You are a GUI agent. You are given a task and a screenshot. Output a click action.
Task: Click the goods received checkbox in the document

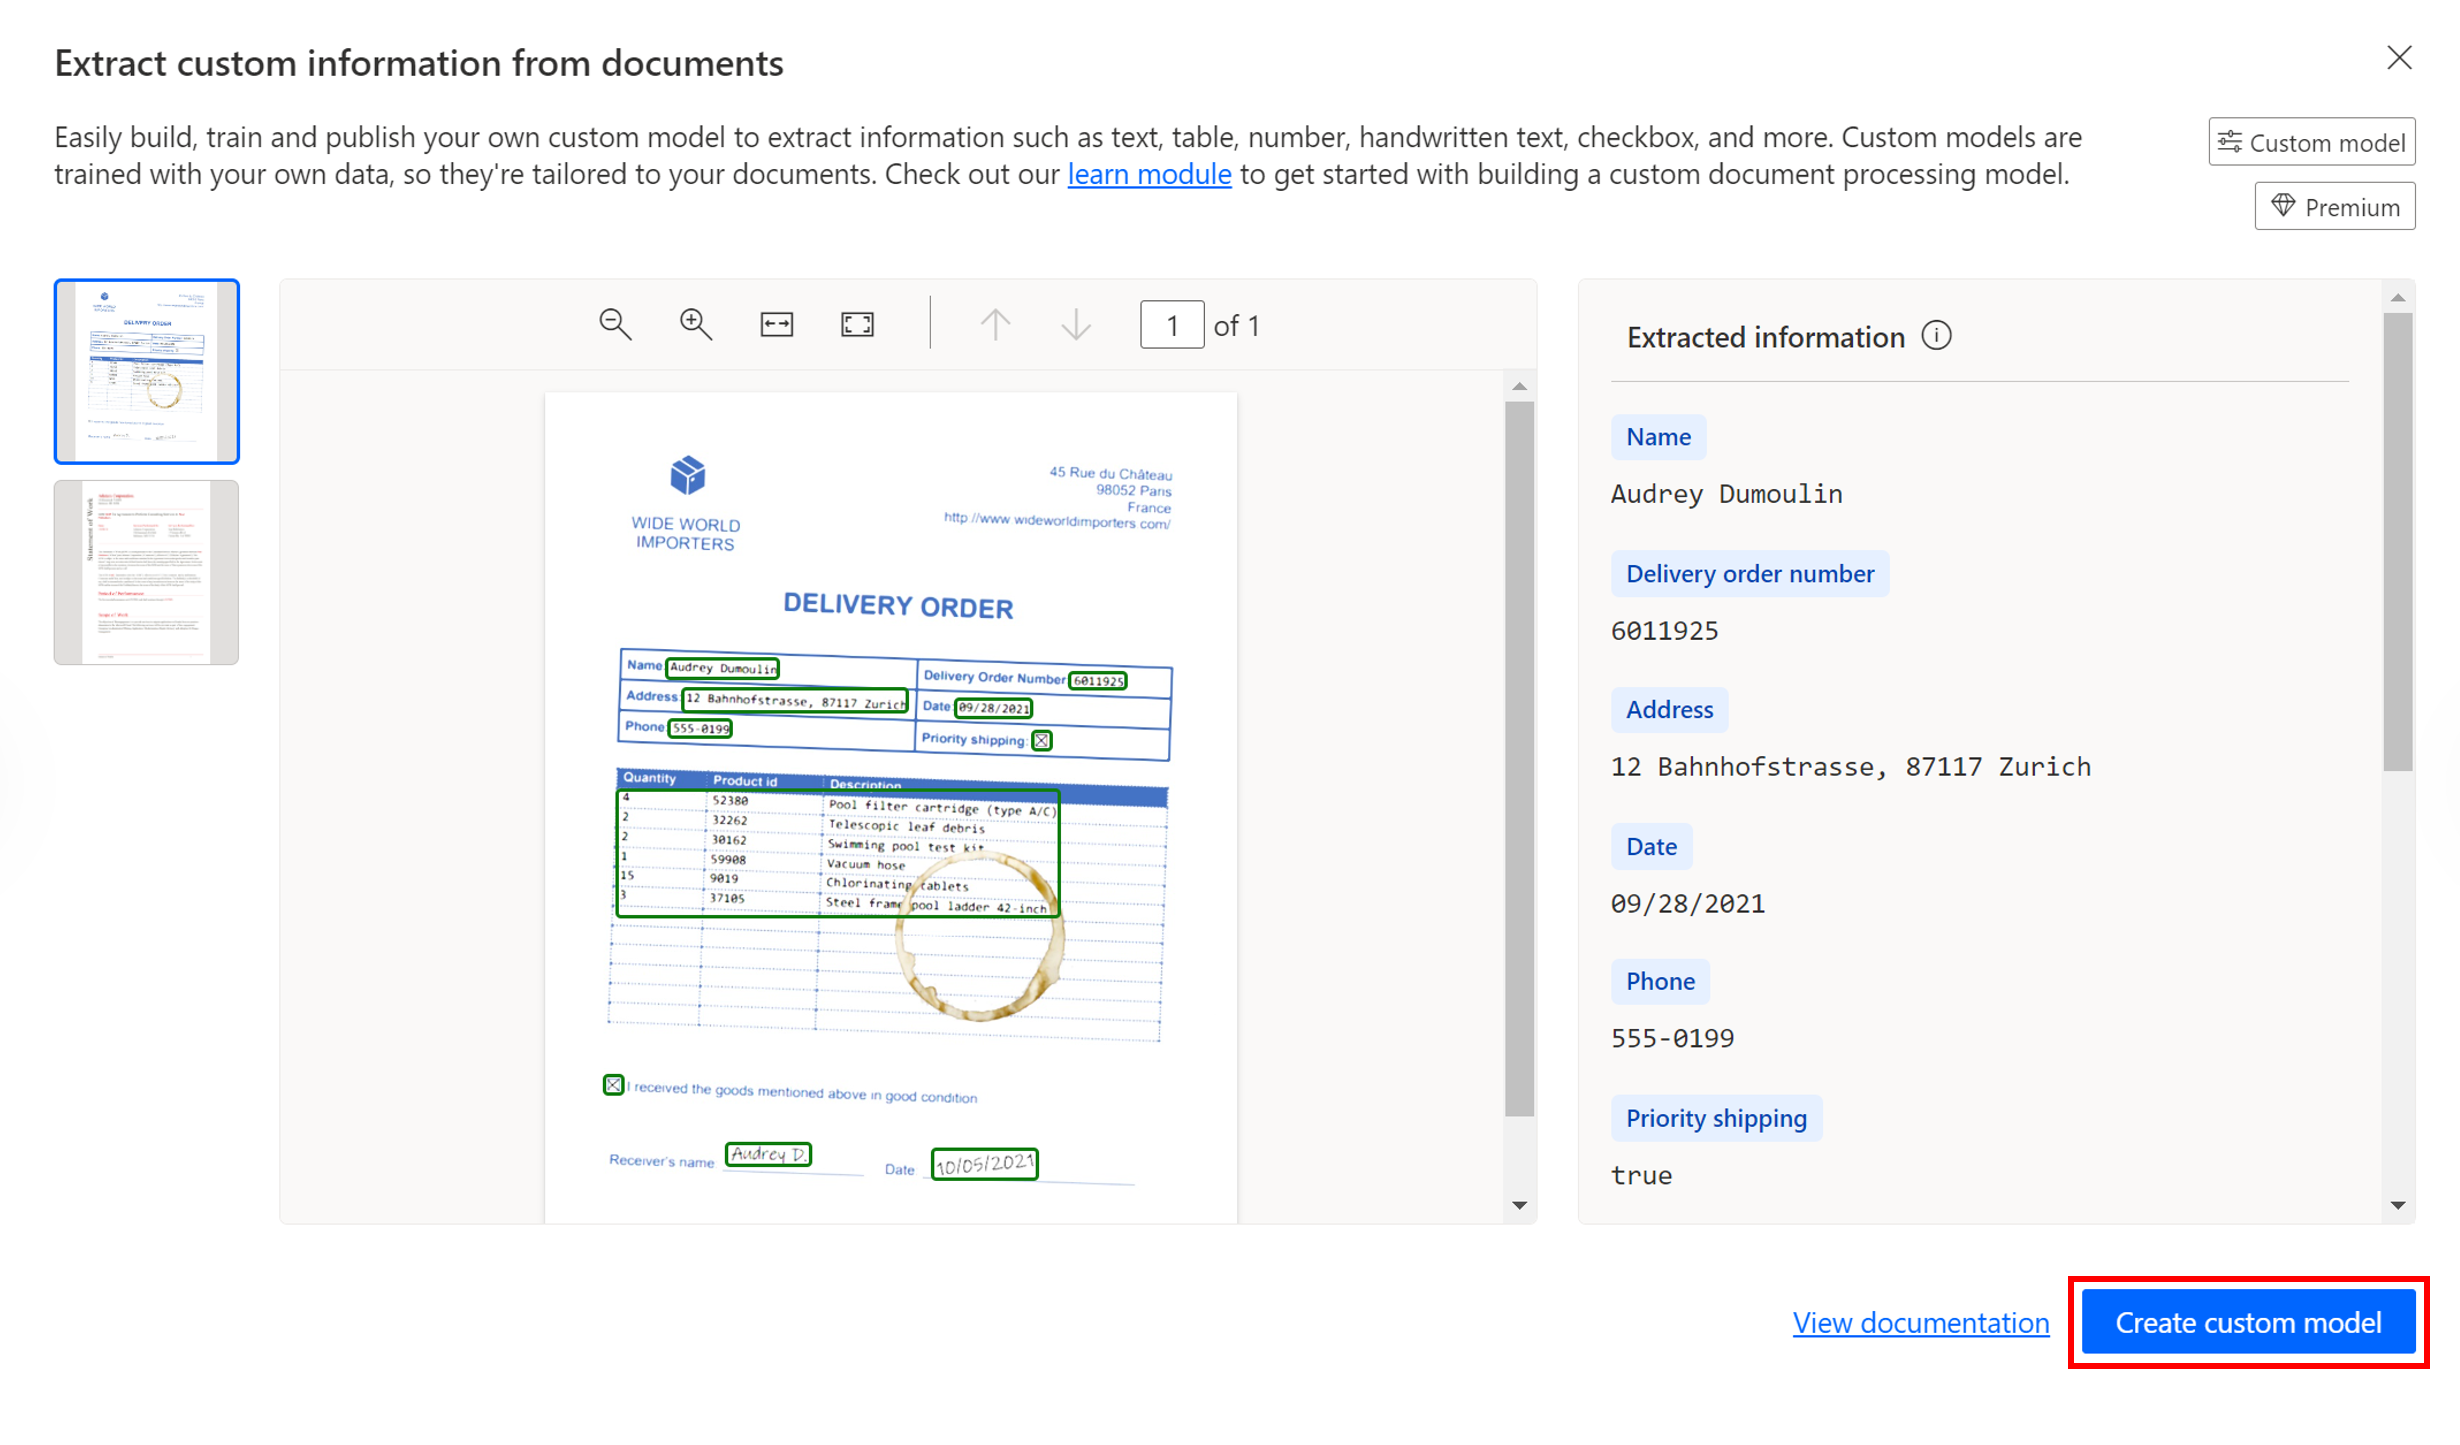coord(613,1085)
